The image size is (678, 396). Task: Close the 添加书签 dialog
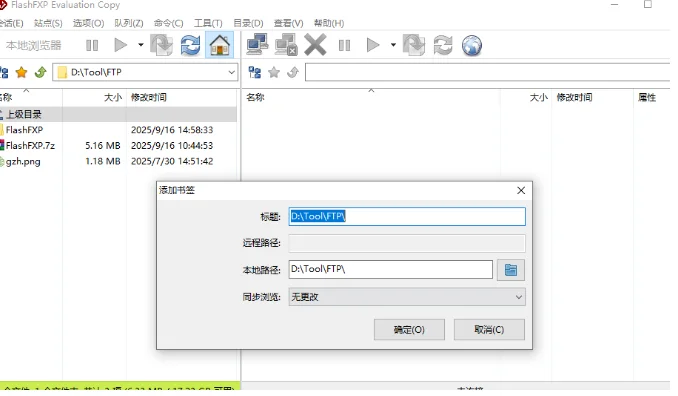coord(521,190)
